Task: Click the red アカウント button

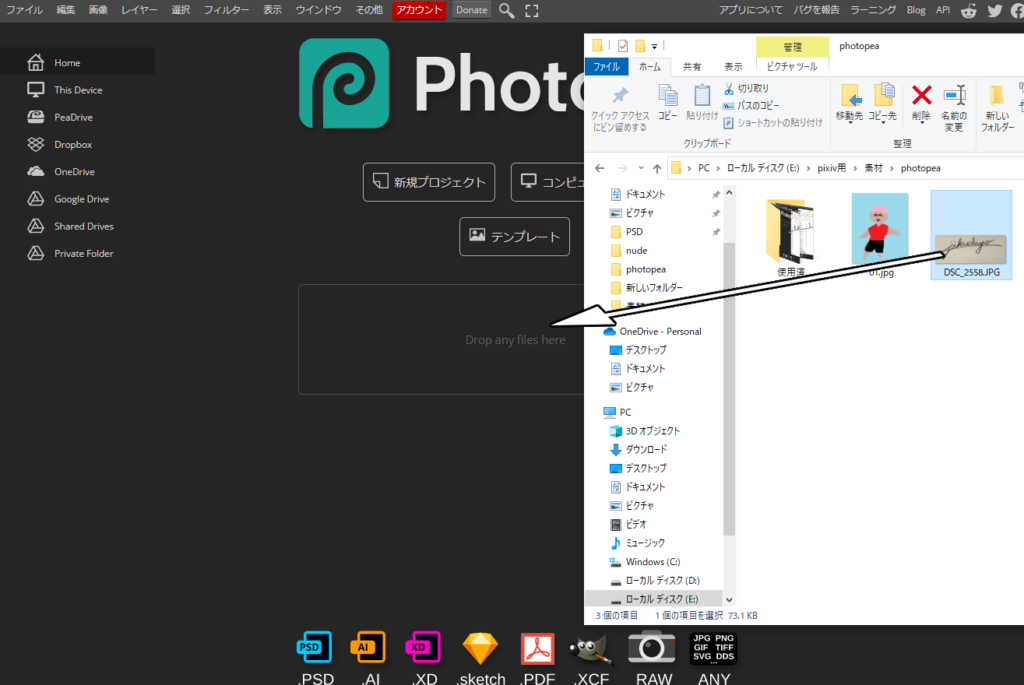Action: click(419, 10)
